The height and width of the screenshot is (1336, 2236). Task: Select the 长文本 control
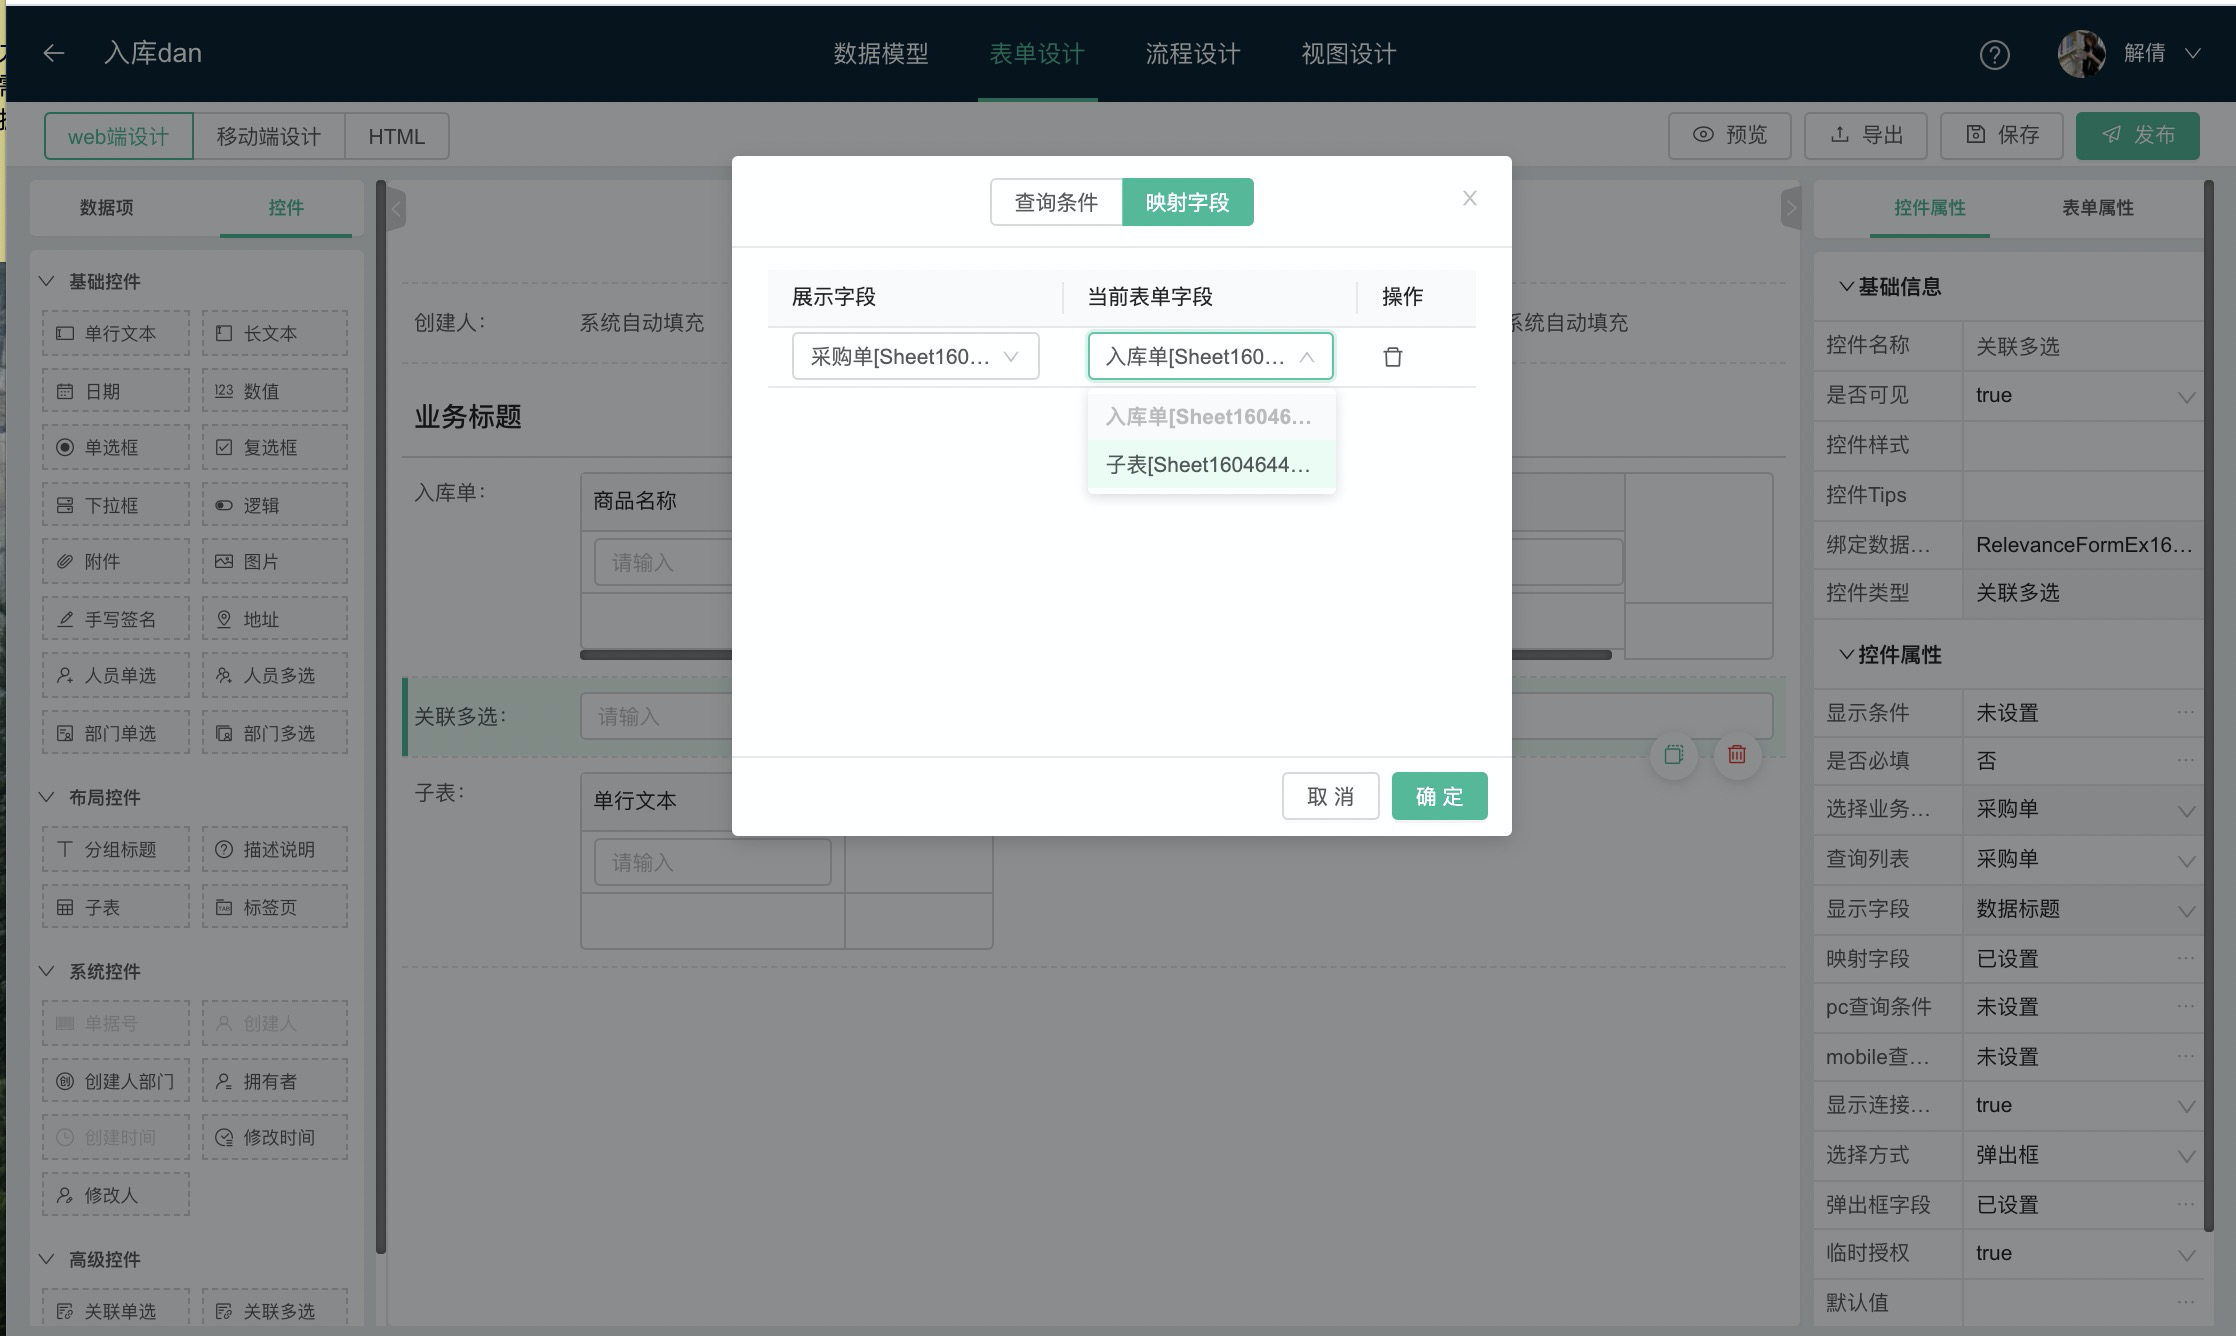[x=275, y=333]
